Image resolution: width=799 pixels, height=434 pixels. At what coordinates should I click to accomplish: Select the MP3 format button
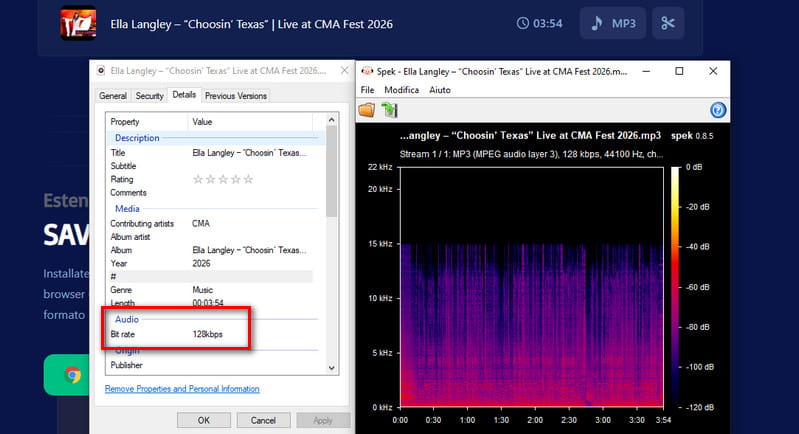(612, 23)
